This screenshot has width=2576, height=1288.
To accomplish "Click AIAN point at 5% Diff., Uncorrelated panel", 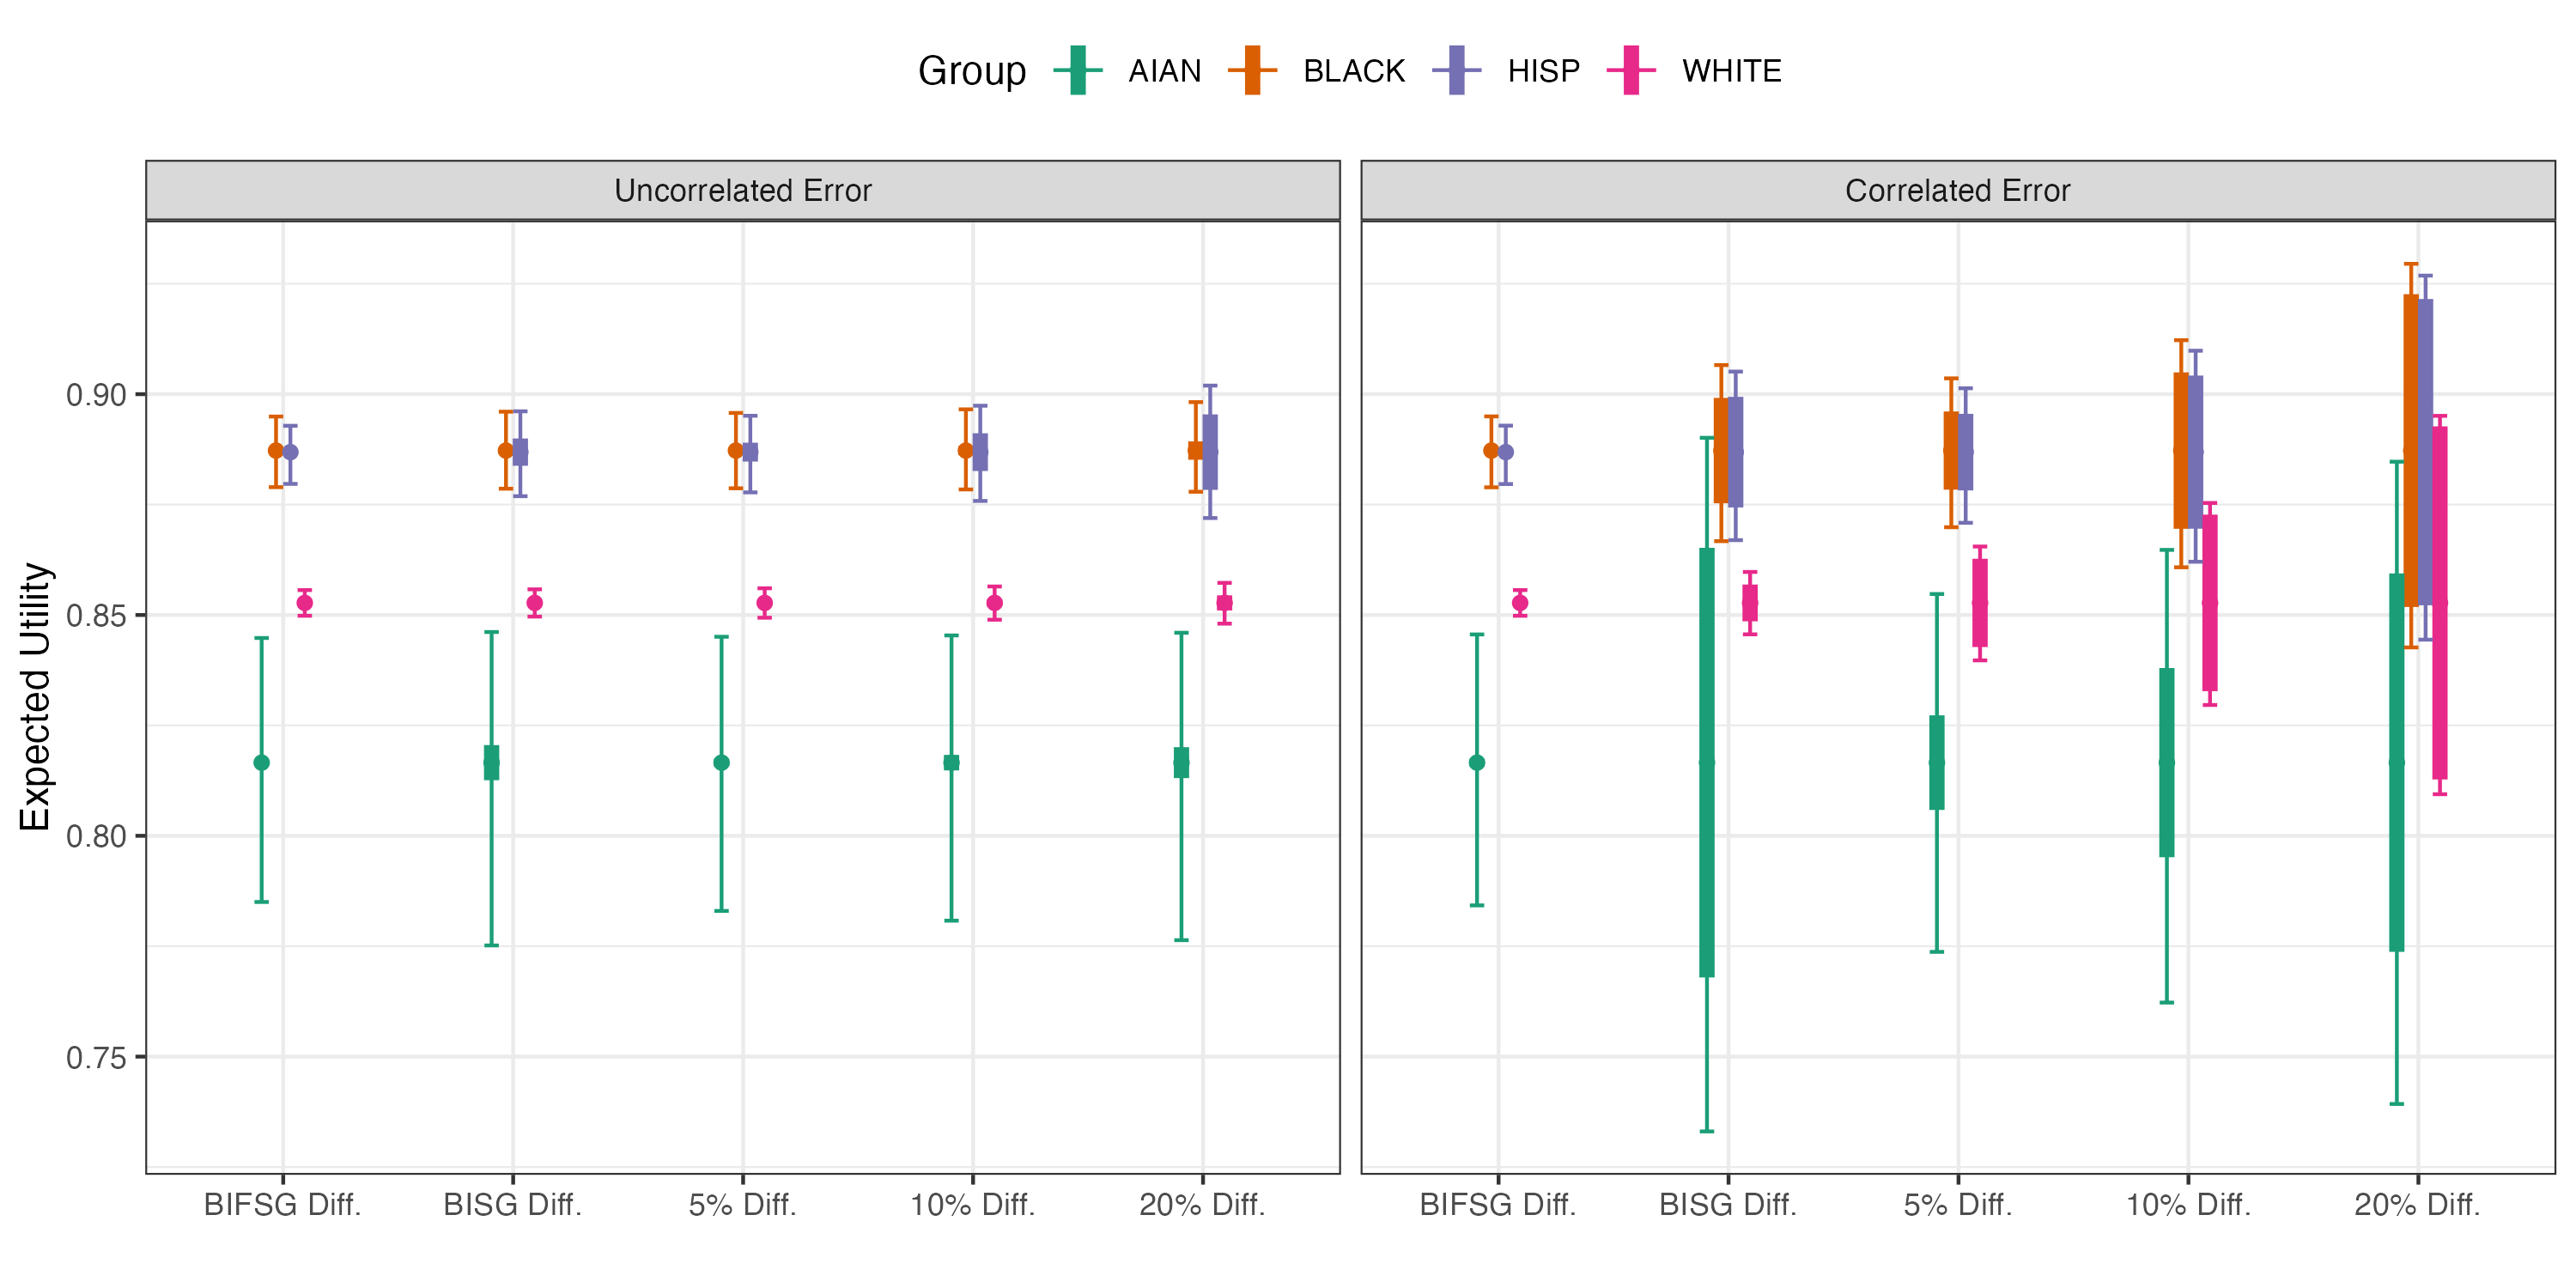I will tap(722, 763).
